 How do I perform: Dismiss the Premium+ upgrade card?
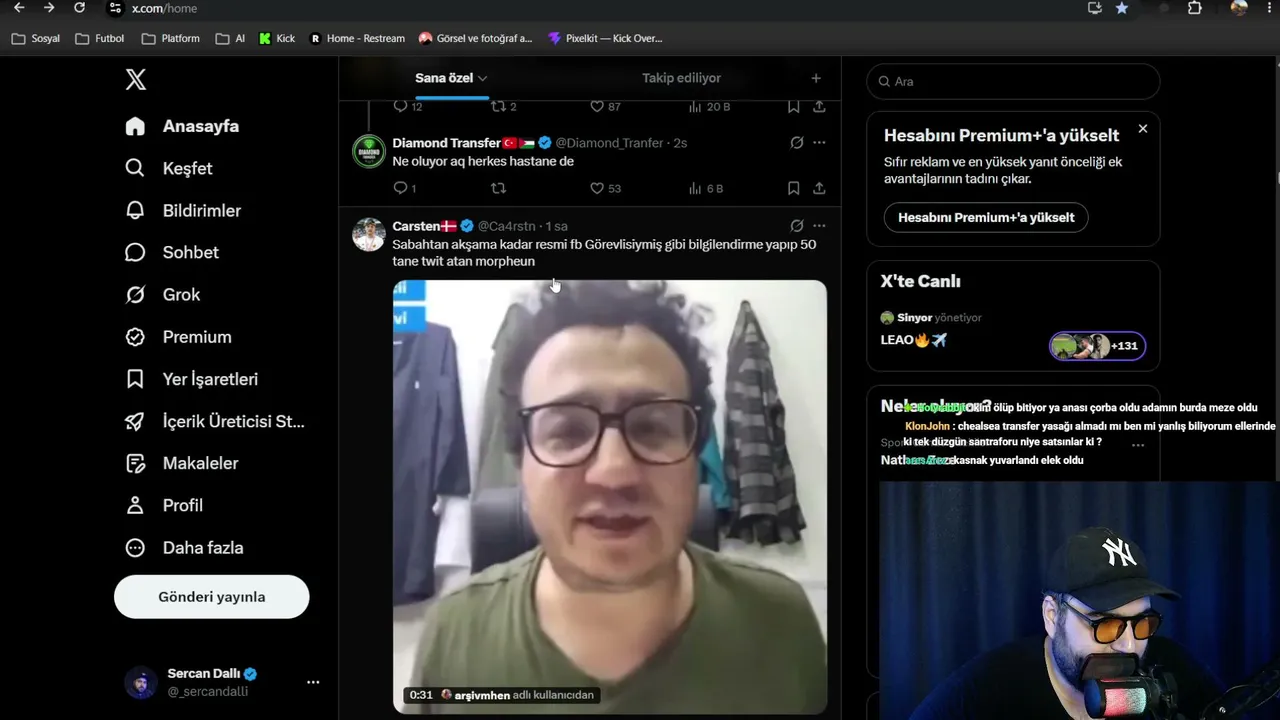pyautogui.click(x=1143, y=129)
